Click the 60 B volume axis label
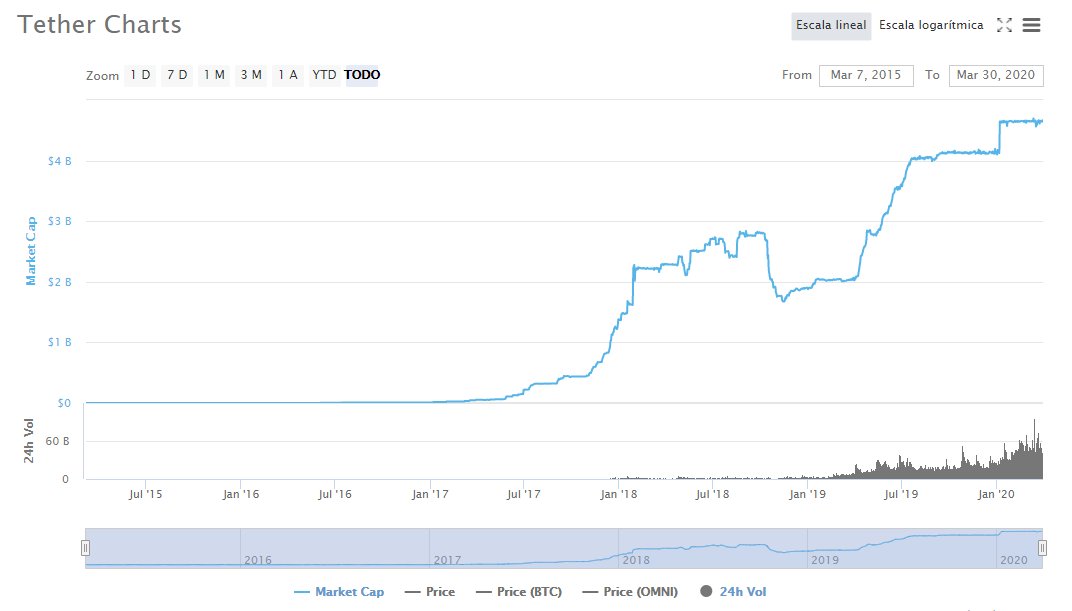1072x611 pixels. click(57, 442)
